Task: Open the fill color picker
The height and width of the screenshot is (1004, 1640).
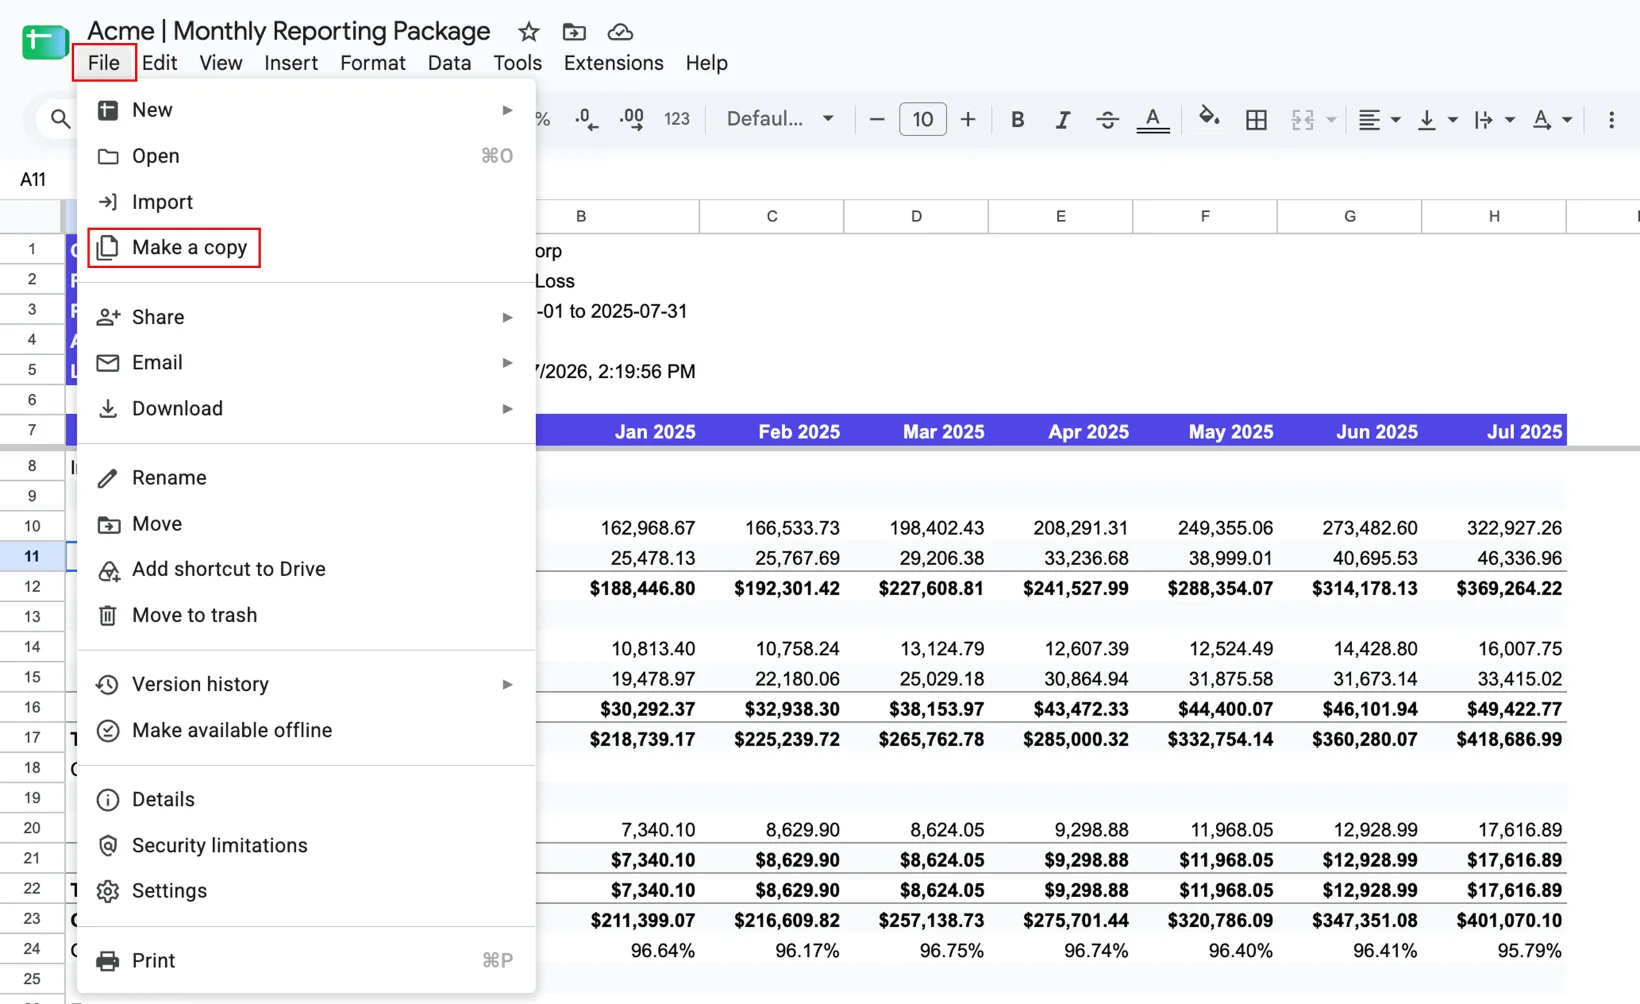Action: (x=1208, y=118)
